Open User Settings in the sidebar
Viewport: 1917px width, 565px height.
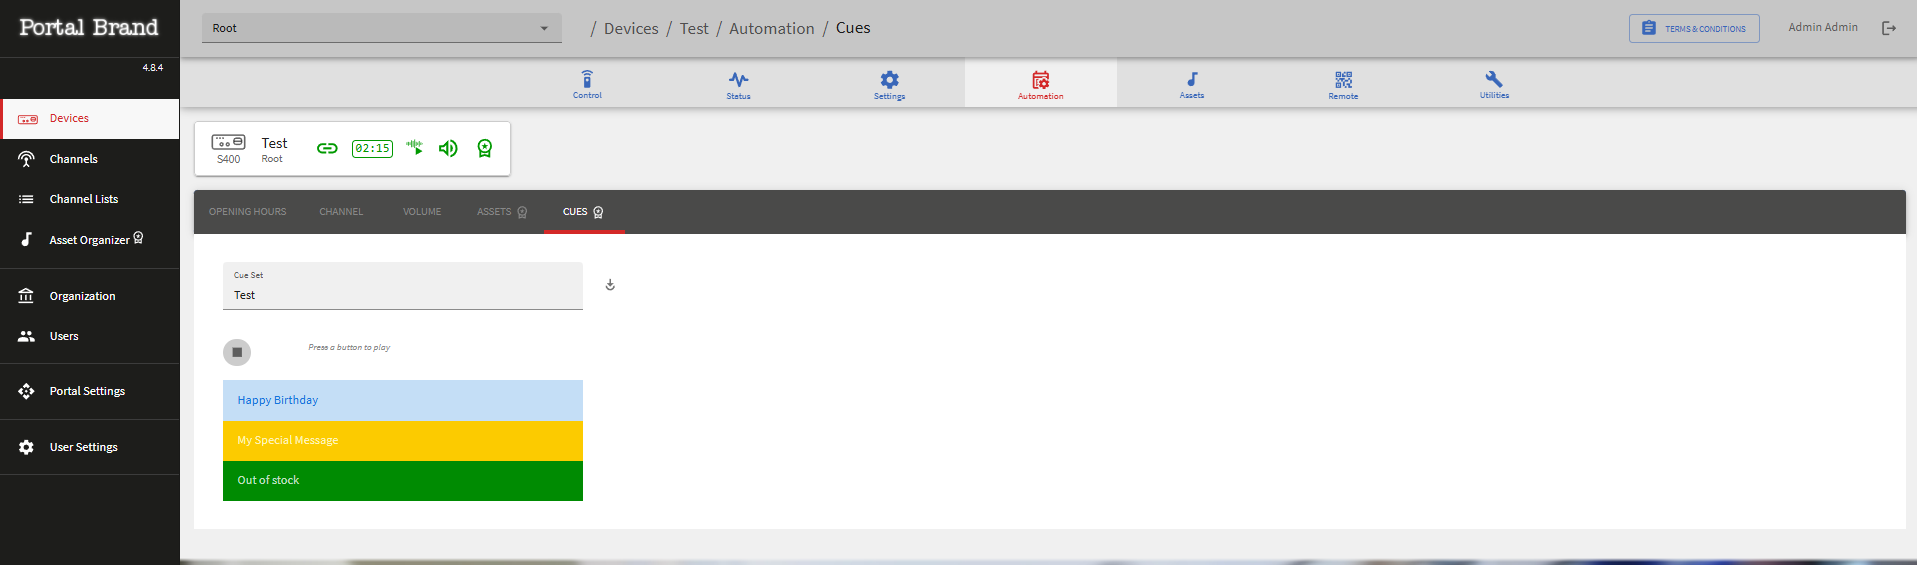pyautogui.click(x=90, y=447)
